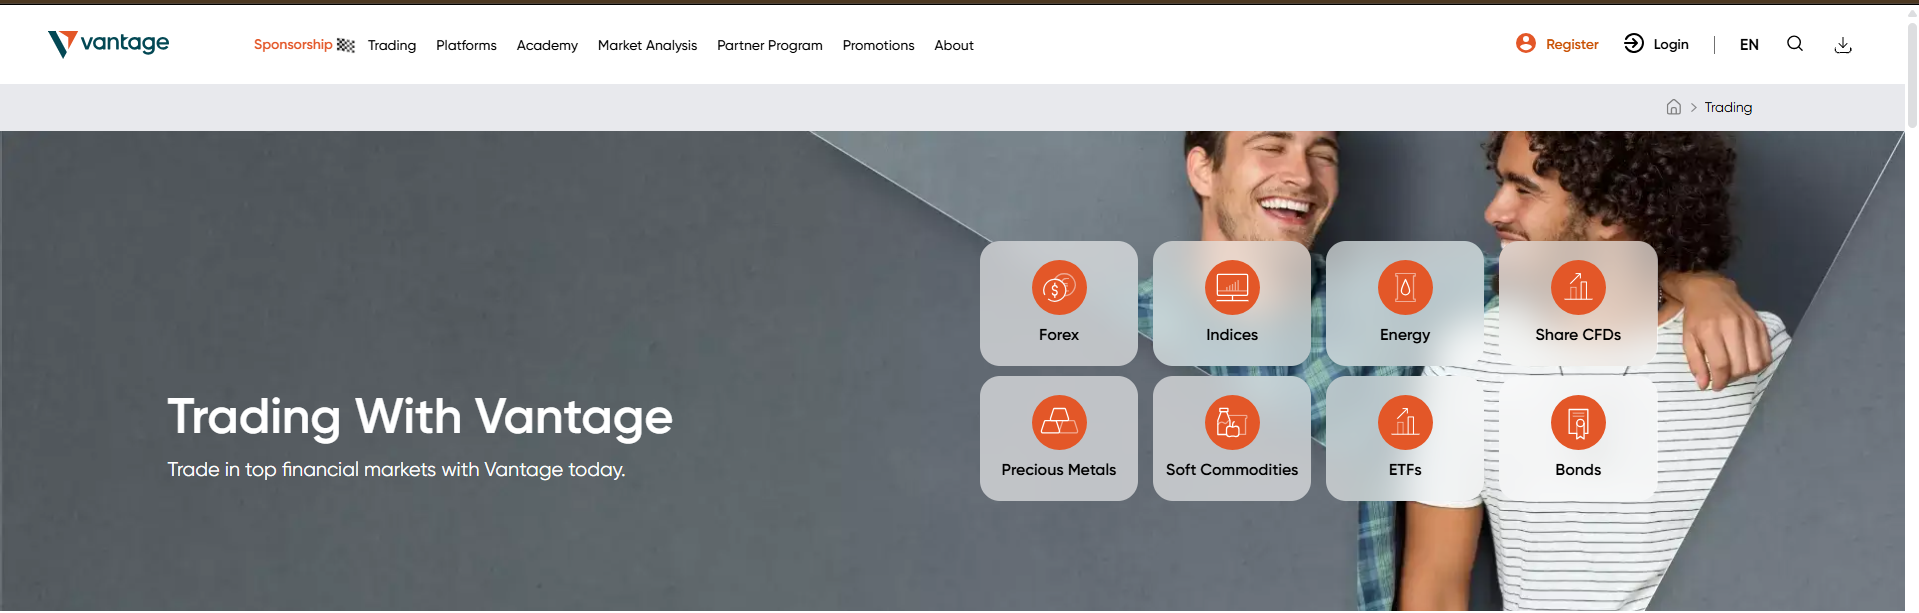Select the Forex card label
Screen dimensions: 1919x613
click(x=1059, y=335)
